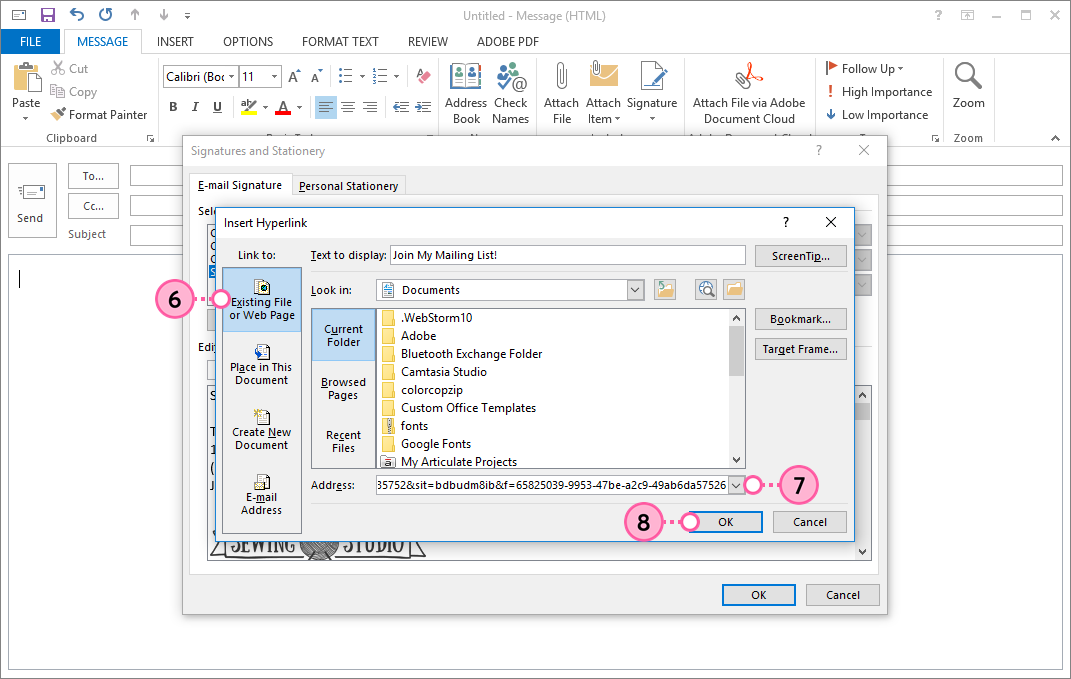Switch to the INSERT ribbon tab
Viewport: 1071px width, 679px height.
(x=175, y=42)
